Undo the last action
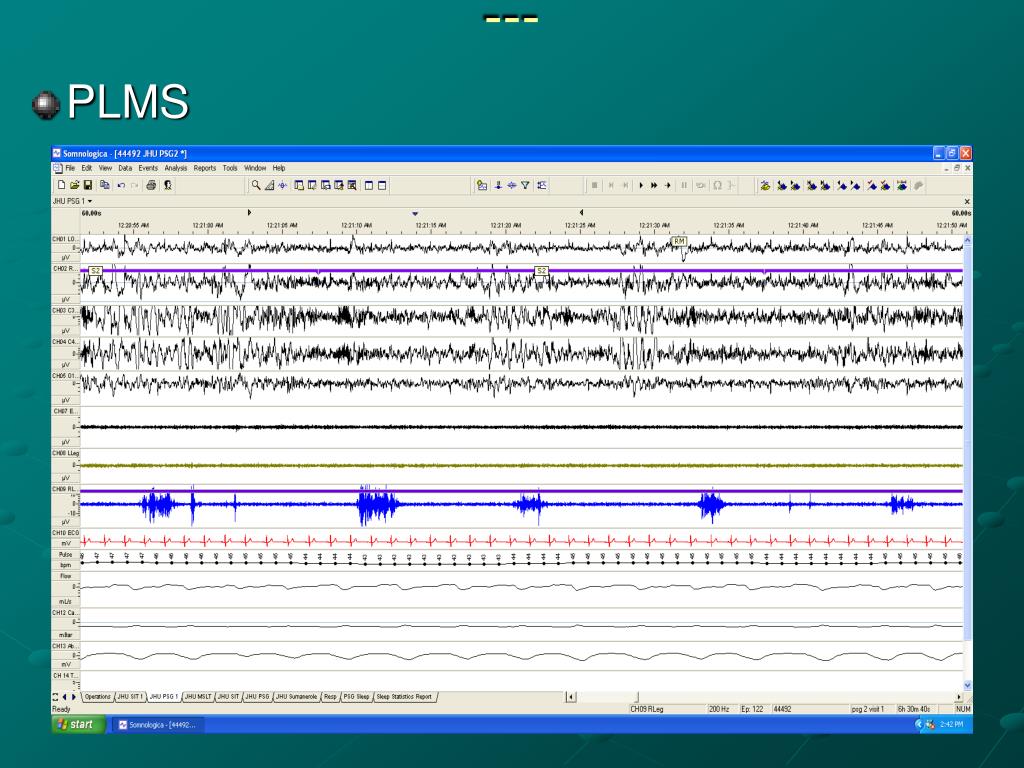The width and height of the screenshot is (1024, 768). [121, 185]
